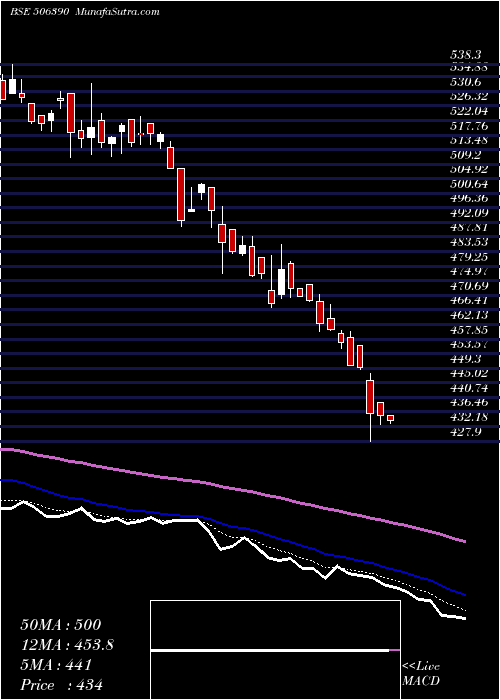Click the 50MA : 500 indicator text

(x=61, y=625)
